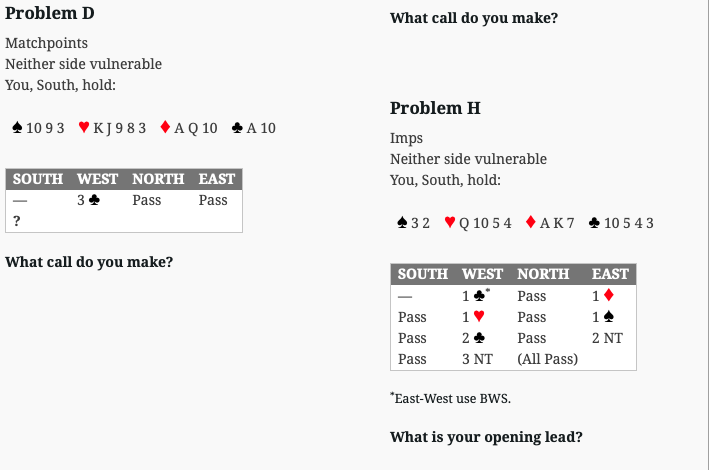Click the question mark in South's bidding cell
This screenshot has width=709, height=470.
[17, 221]
